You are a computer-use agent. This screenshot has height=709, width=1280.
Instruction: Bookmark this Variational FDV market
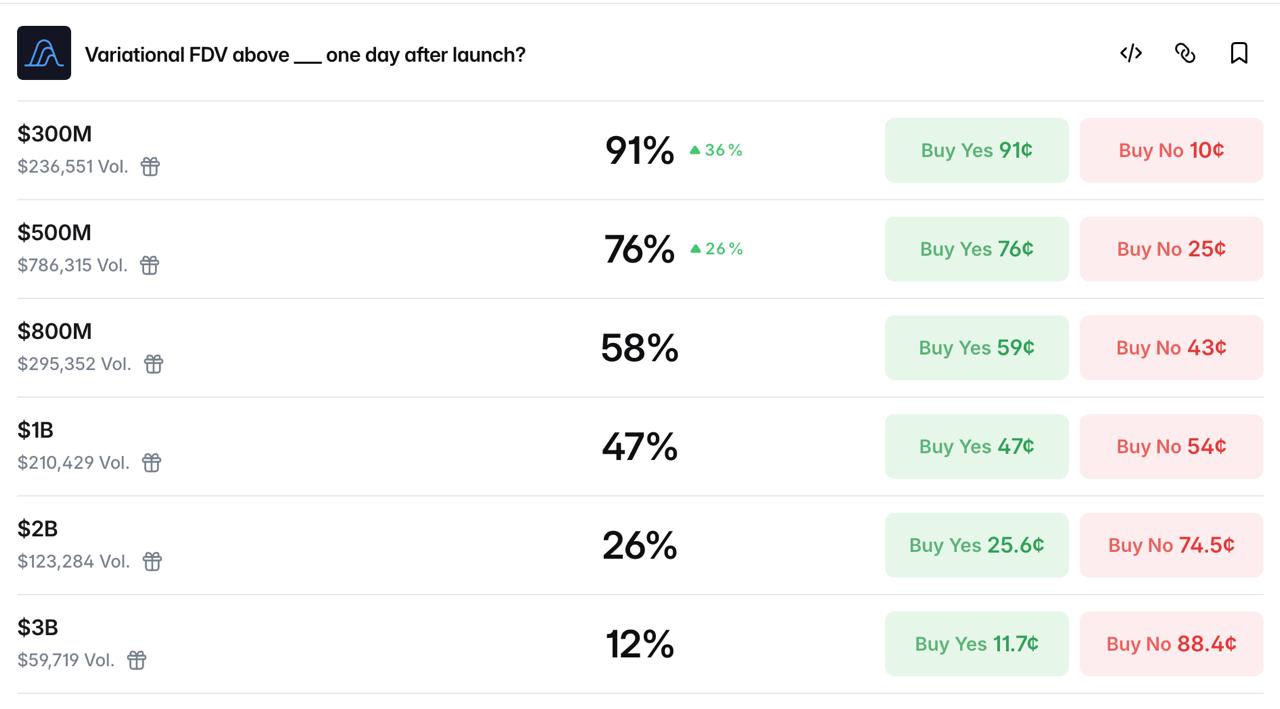(x=1239, y=53)
